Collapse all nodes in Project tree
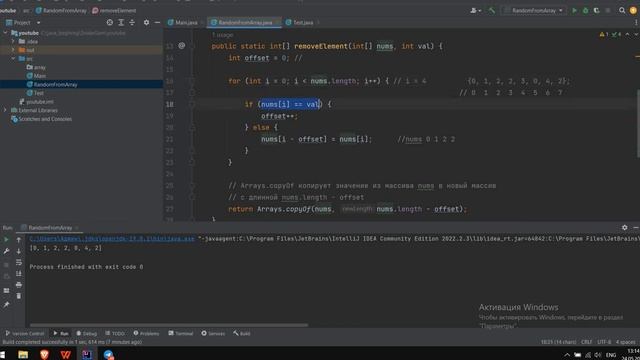The height and width of the screenshot is (360, 640). pos(132,22)
